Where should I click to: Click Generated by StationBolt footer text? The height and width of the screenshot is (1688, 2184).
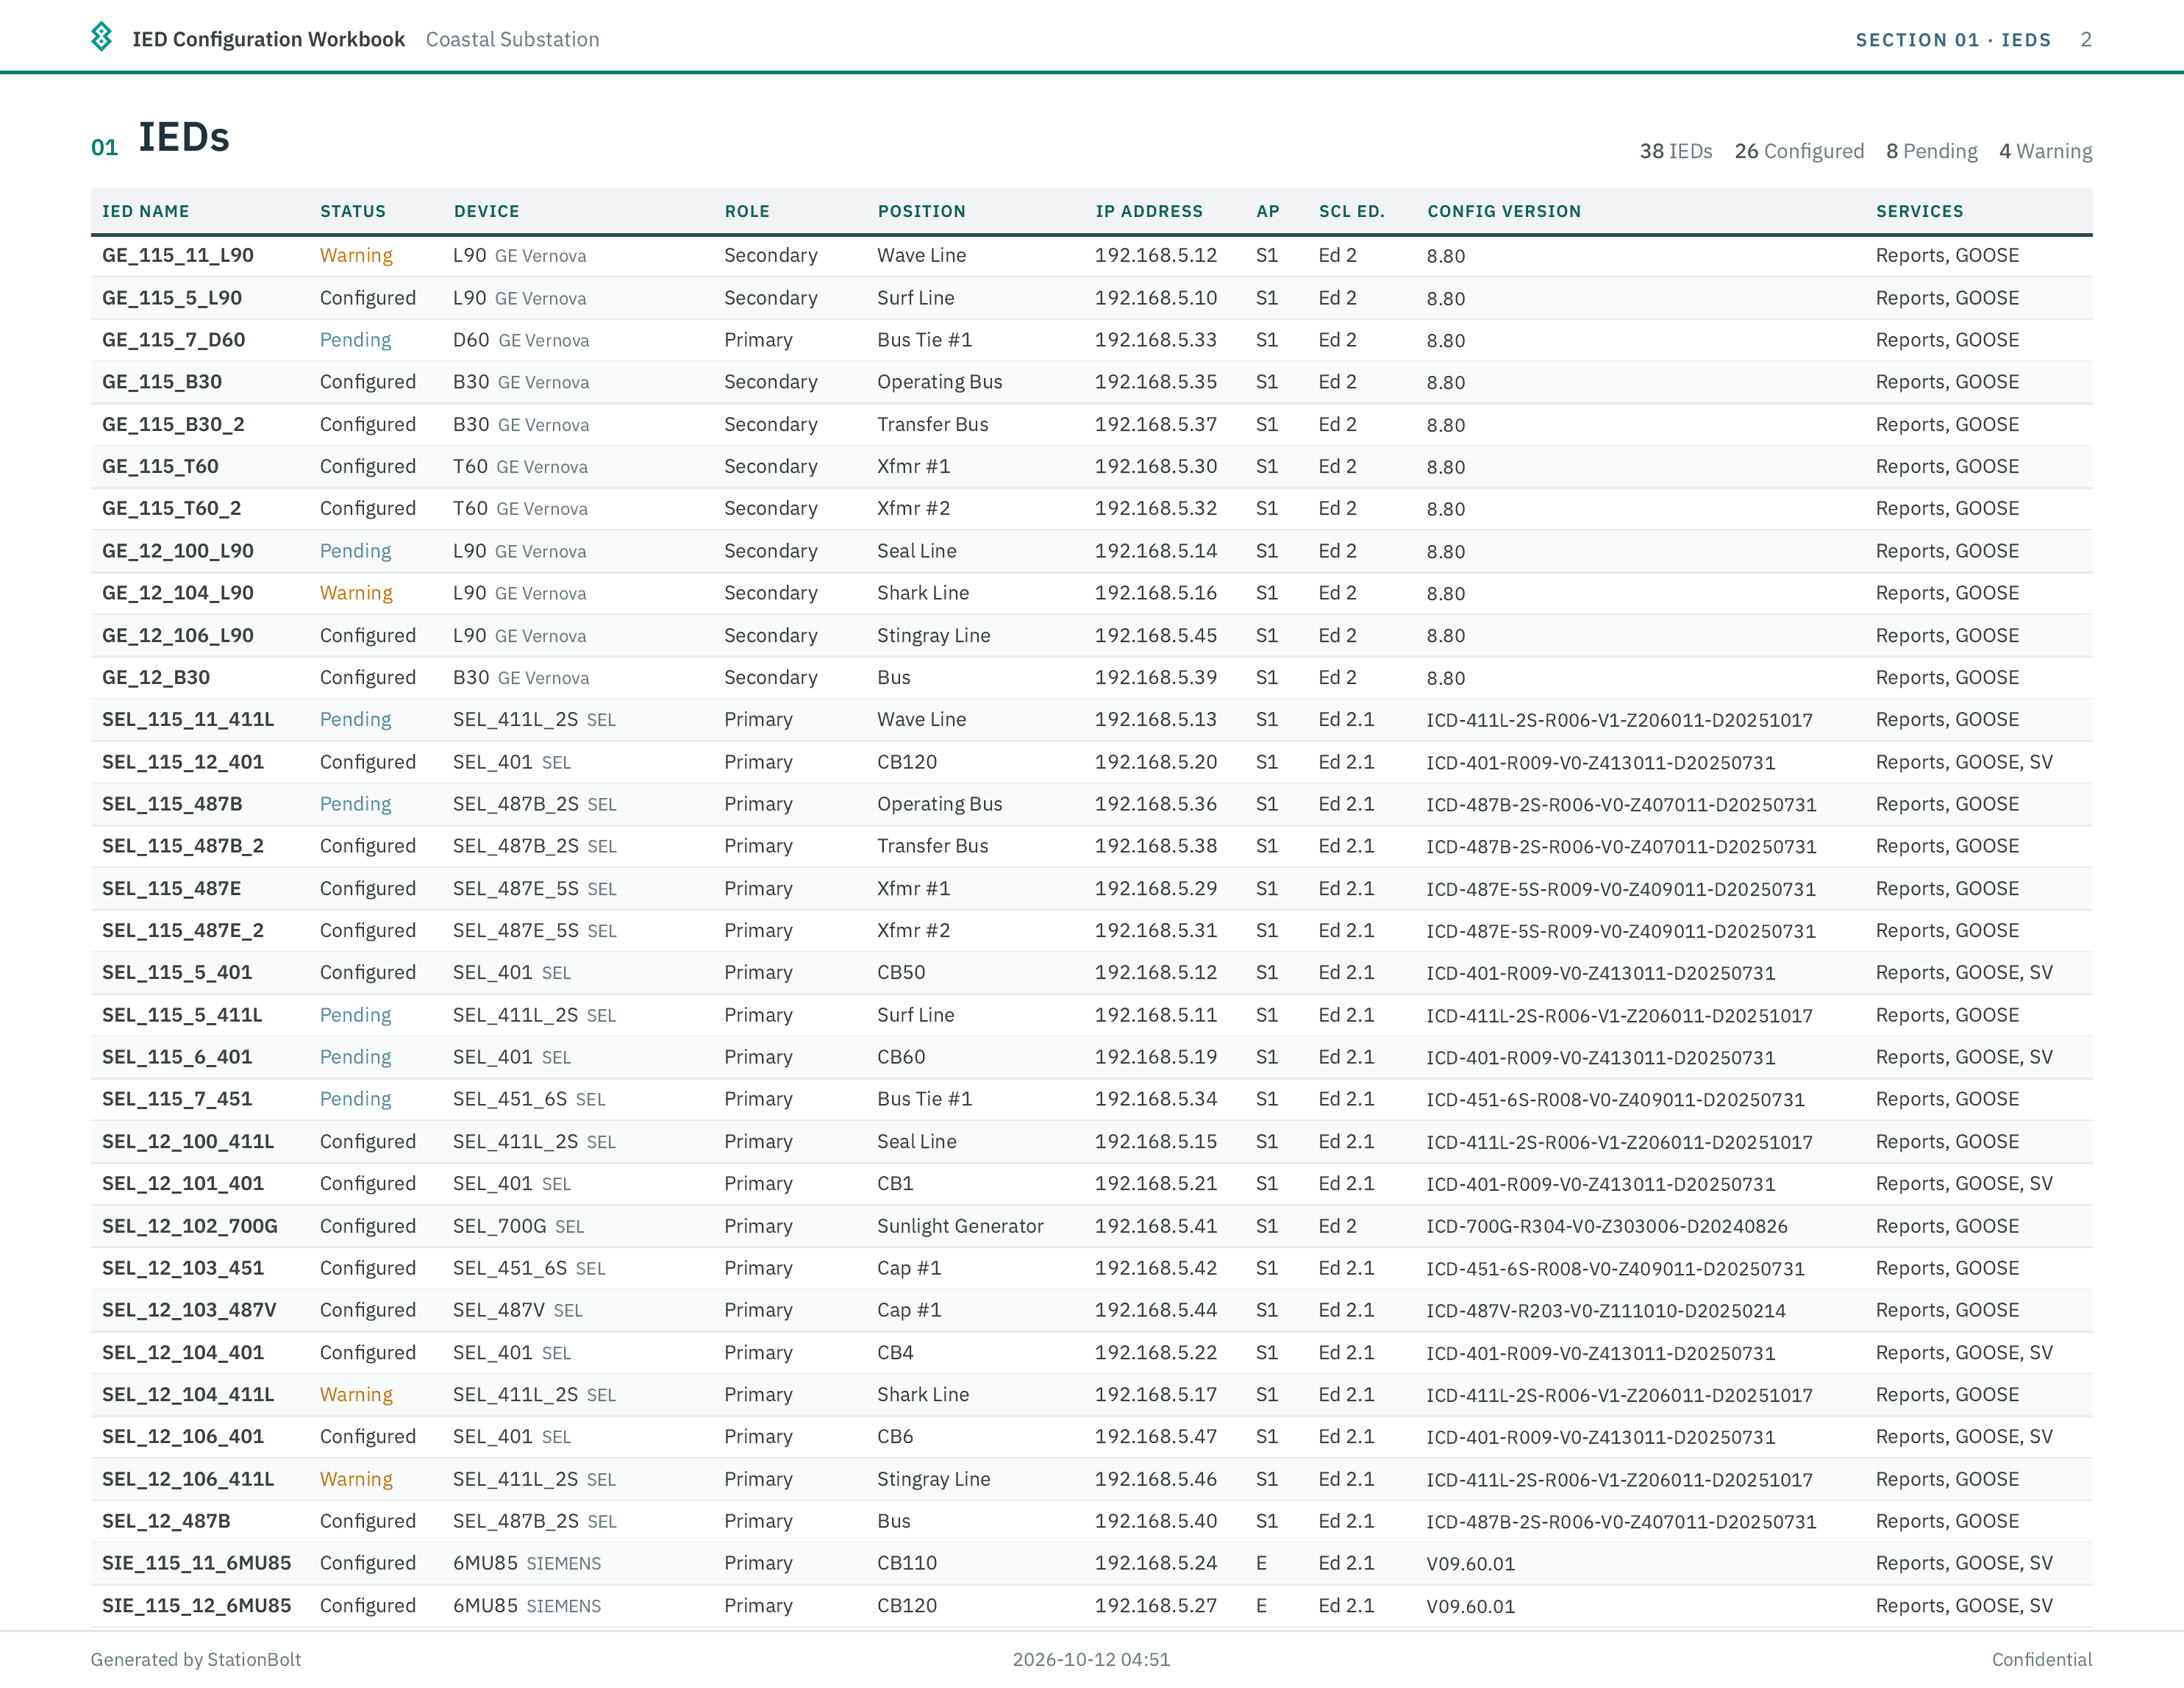(196, 1659)
